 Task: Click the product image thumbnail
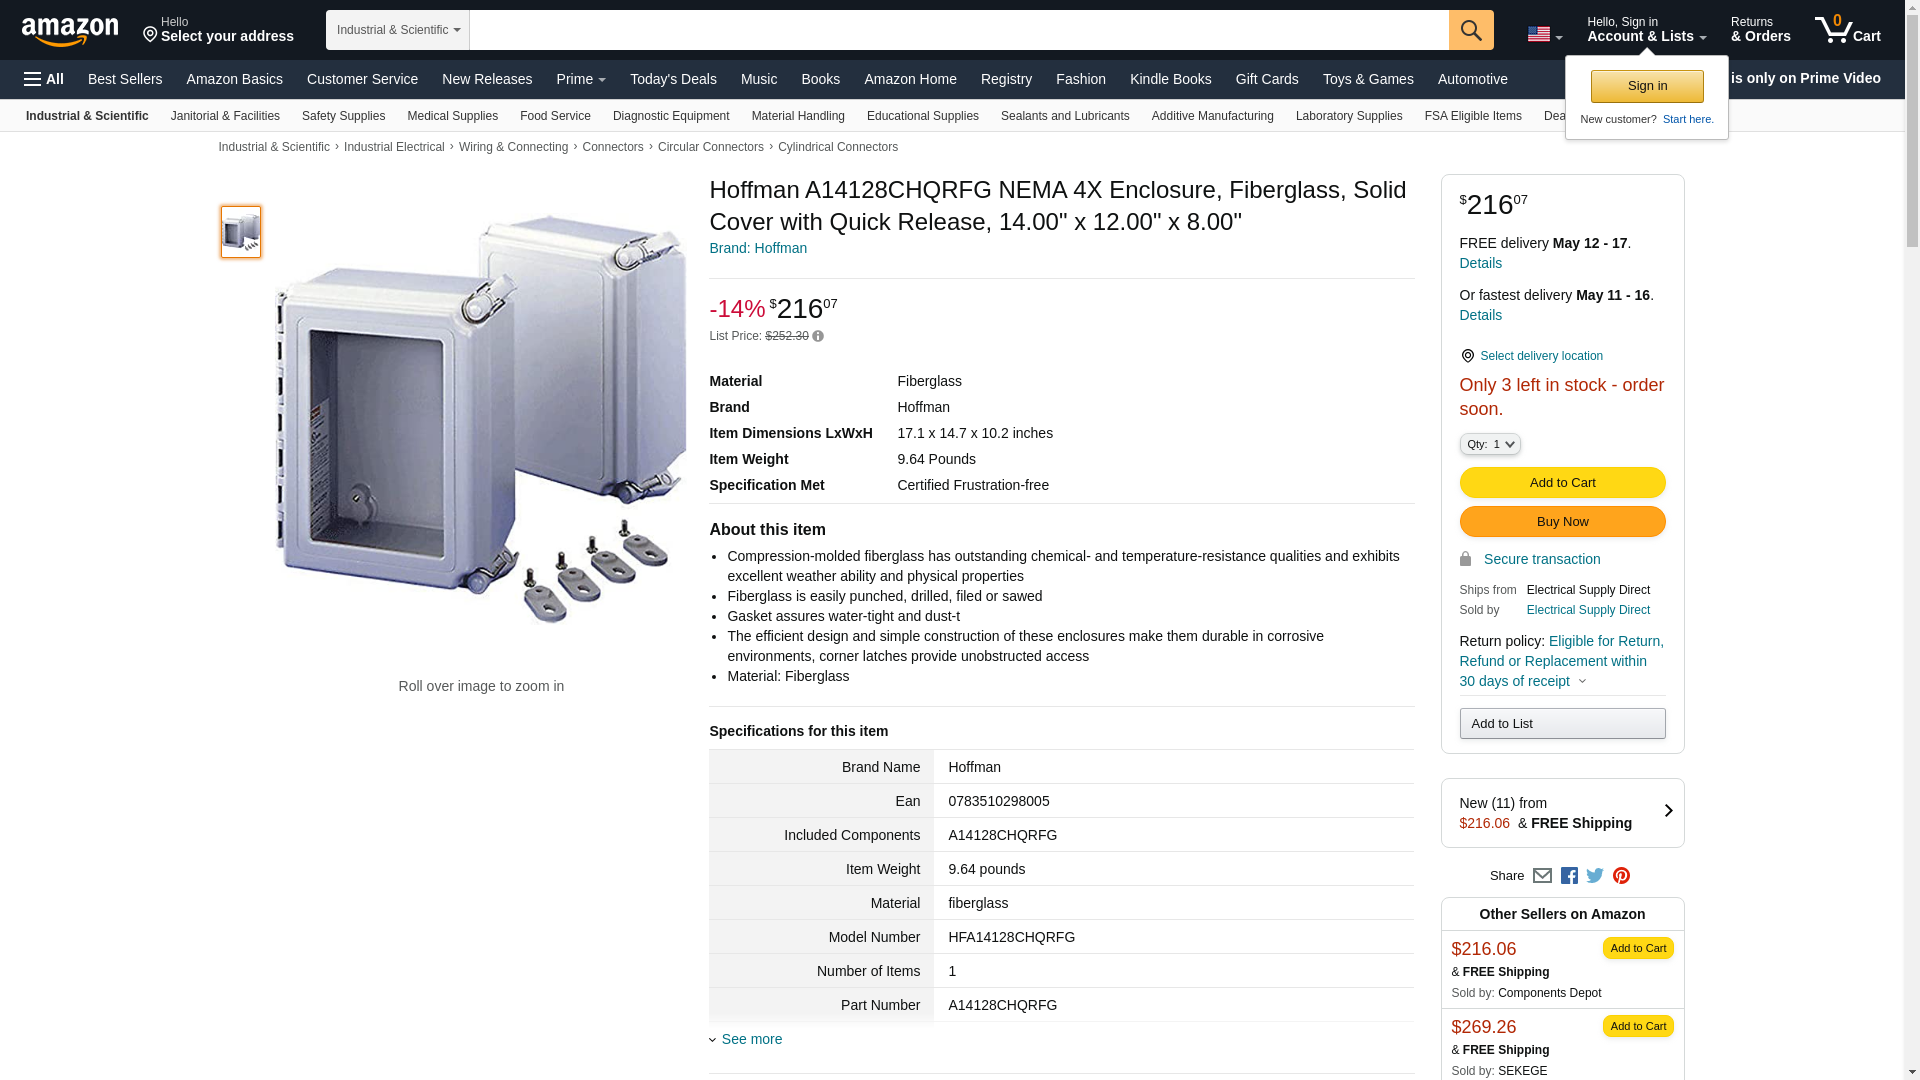(x=241, y=232)
